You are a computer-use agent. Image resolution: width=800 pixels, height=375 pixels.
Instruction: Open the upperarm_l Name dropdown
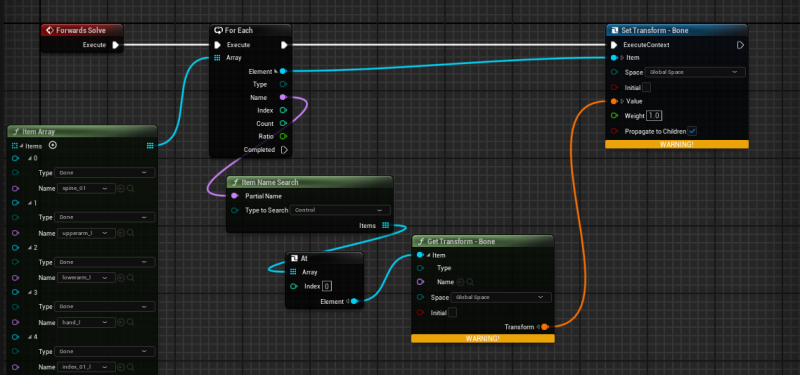click(x=86, y=233)
